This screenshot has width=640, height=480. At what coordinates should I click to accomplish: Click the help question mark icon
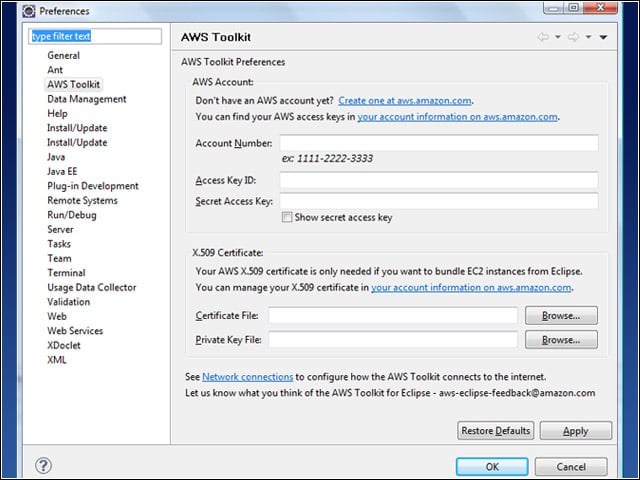pos(43,465)
